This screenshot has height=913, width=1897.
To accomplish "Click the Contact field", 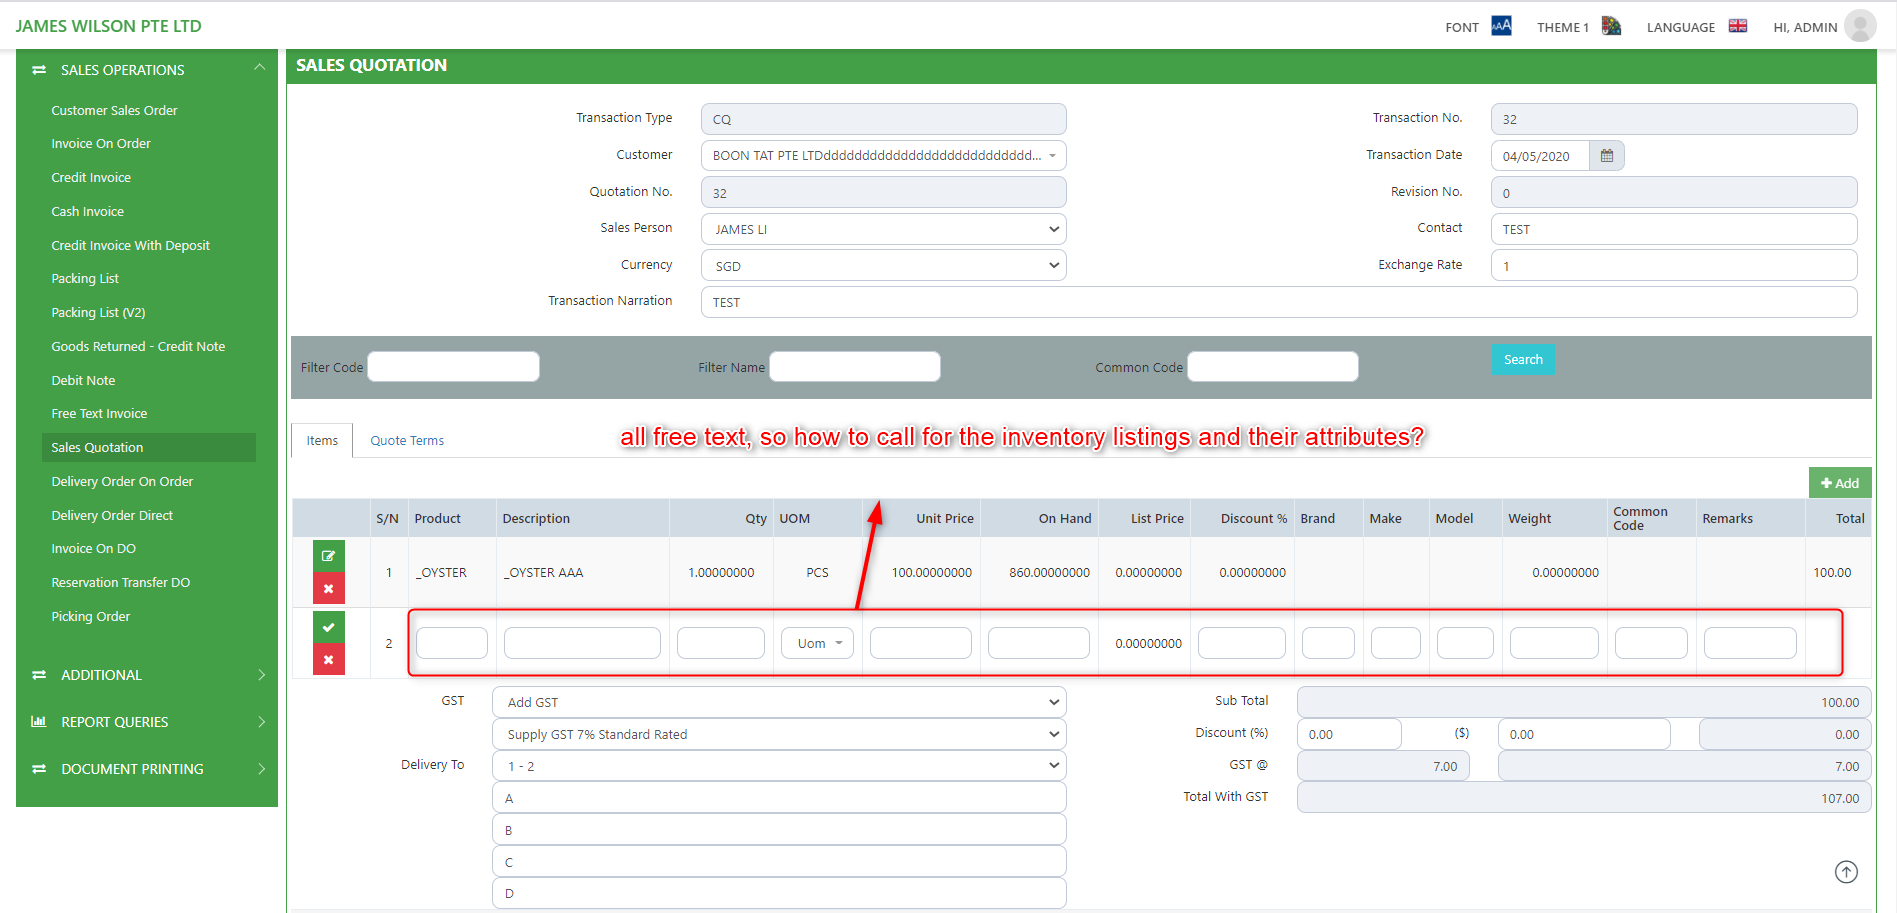I will pyautogui.click(x=1673, y=229).
